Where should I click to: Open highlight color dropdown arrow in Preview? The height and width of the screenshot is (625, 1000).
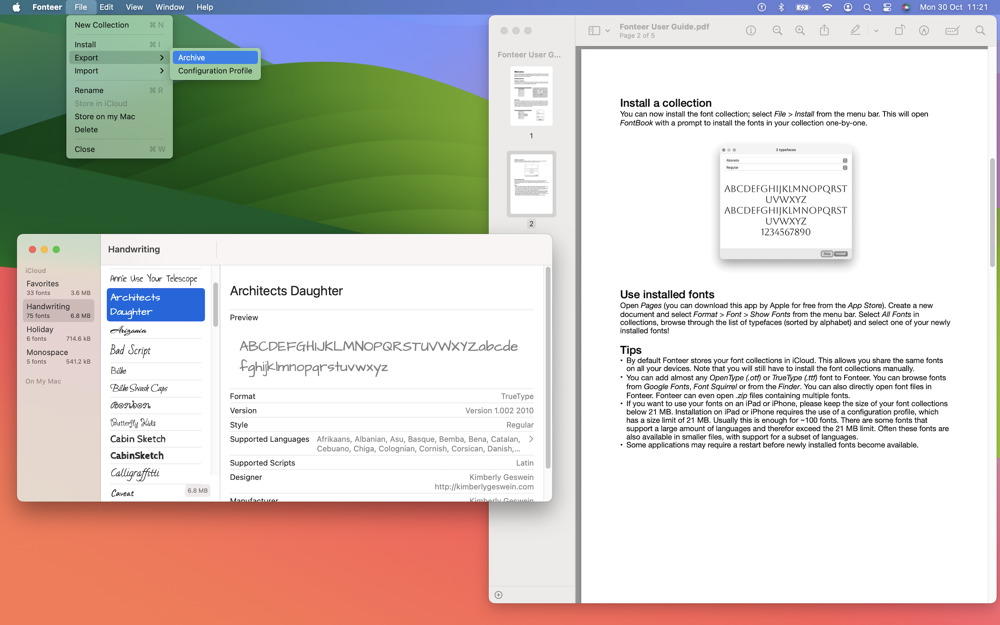876,31
